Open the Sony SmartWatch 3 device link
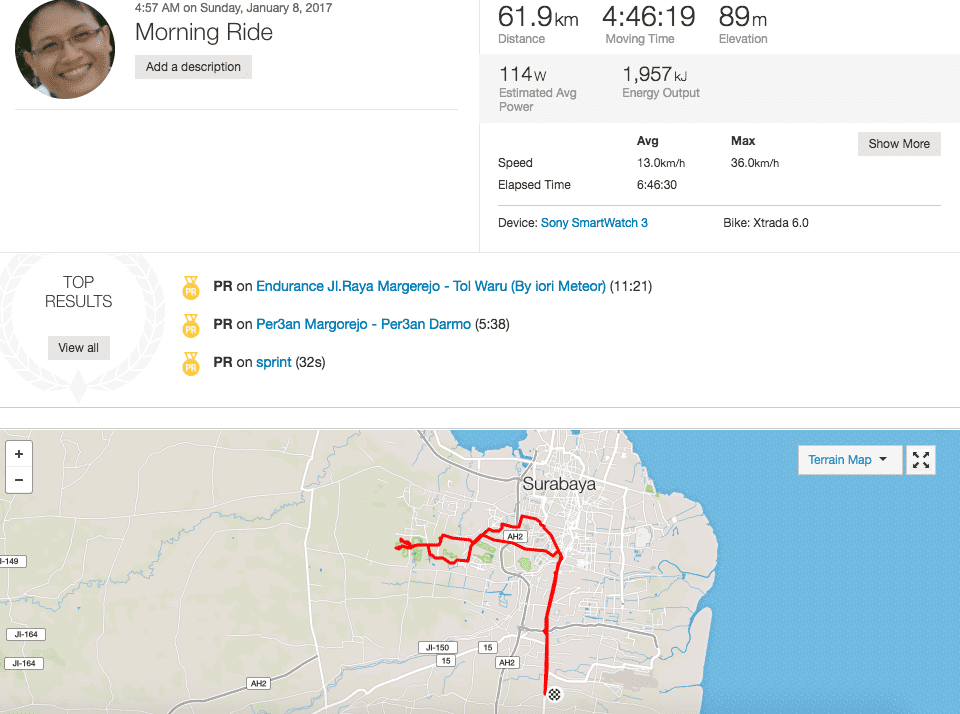Screen dimensions: 960x714 pos(594,223)
